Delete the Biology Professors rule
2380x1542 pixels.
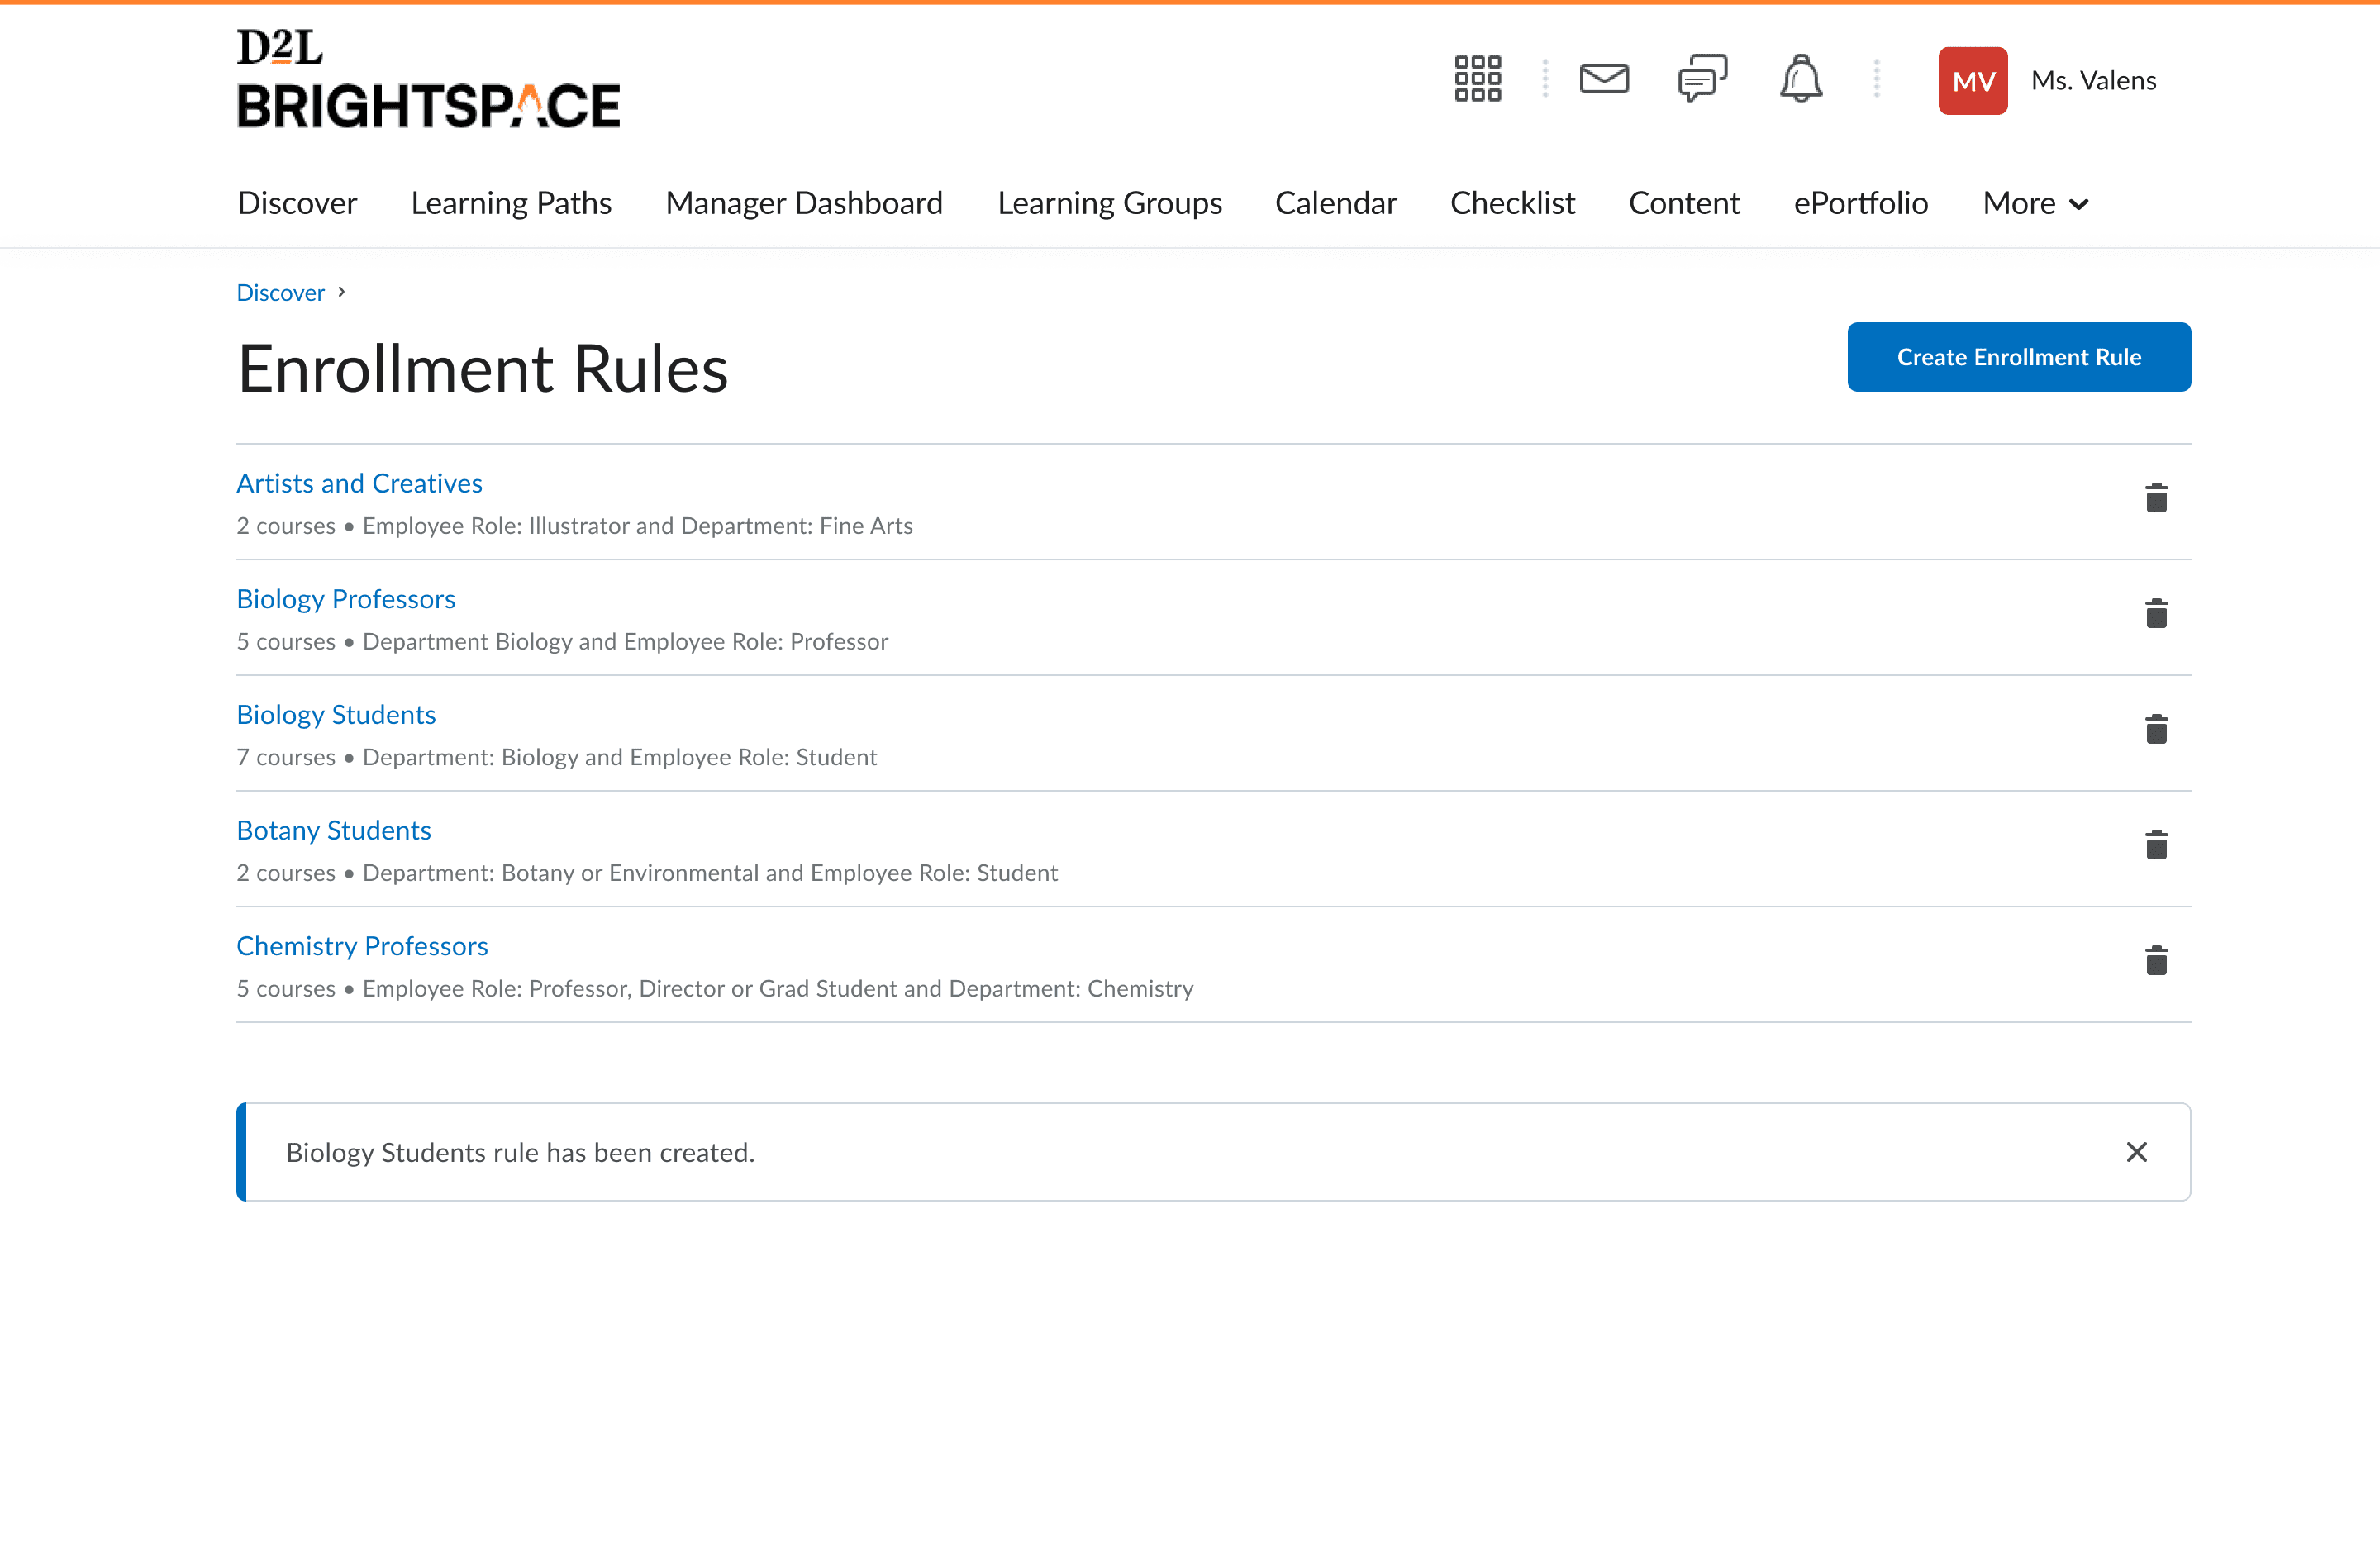tap(2156, 614)
